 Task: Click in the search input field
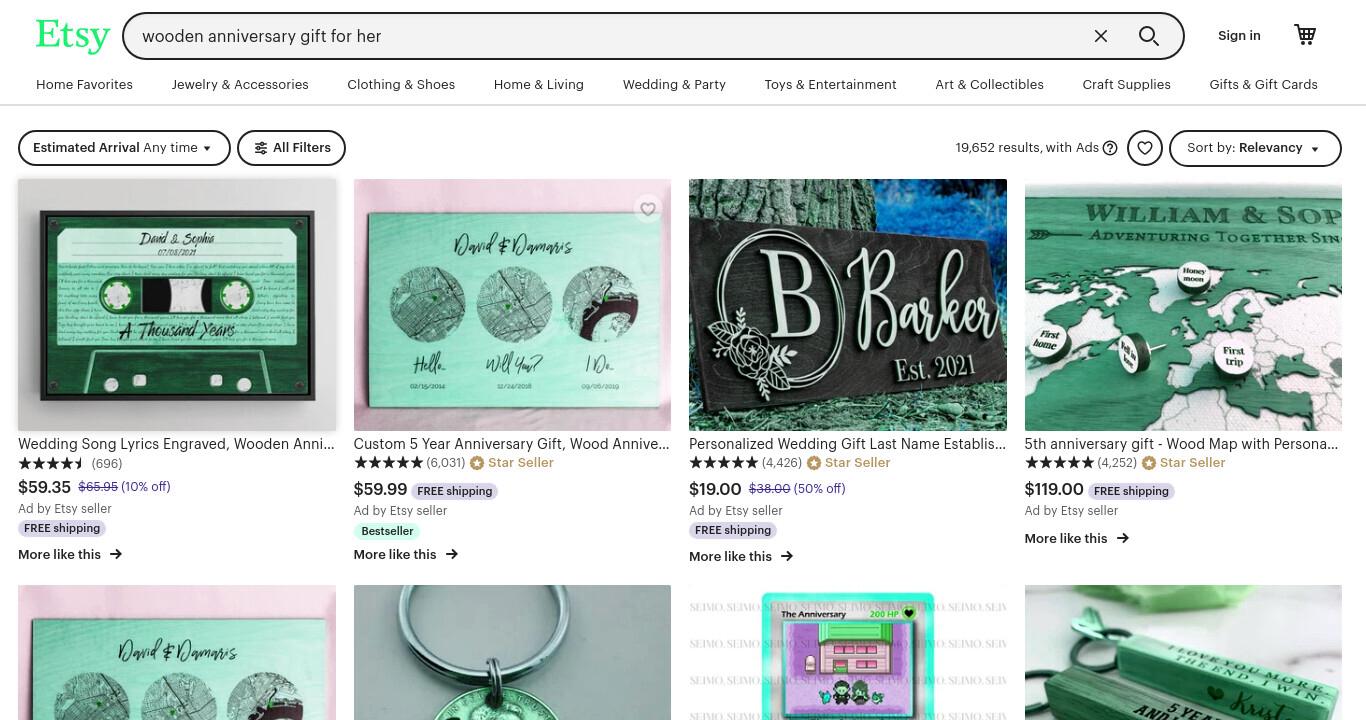[x=610, y=36]
